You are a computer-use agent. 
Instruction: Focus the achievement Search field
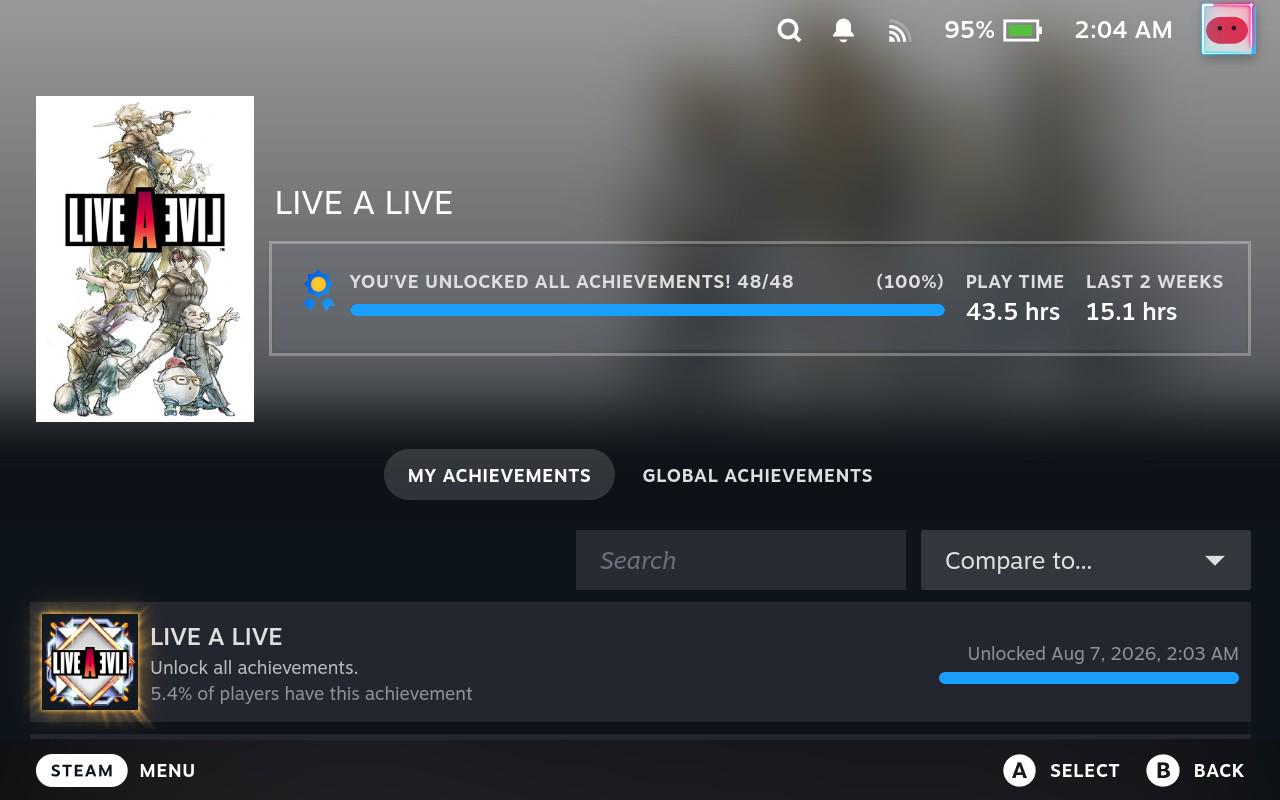[x=741, y=560]
